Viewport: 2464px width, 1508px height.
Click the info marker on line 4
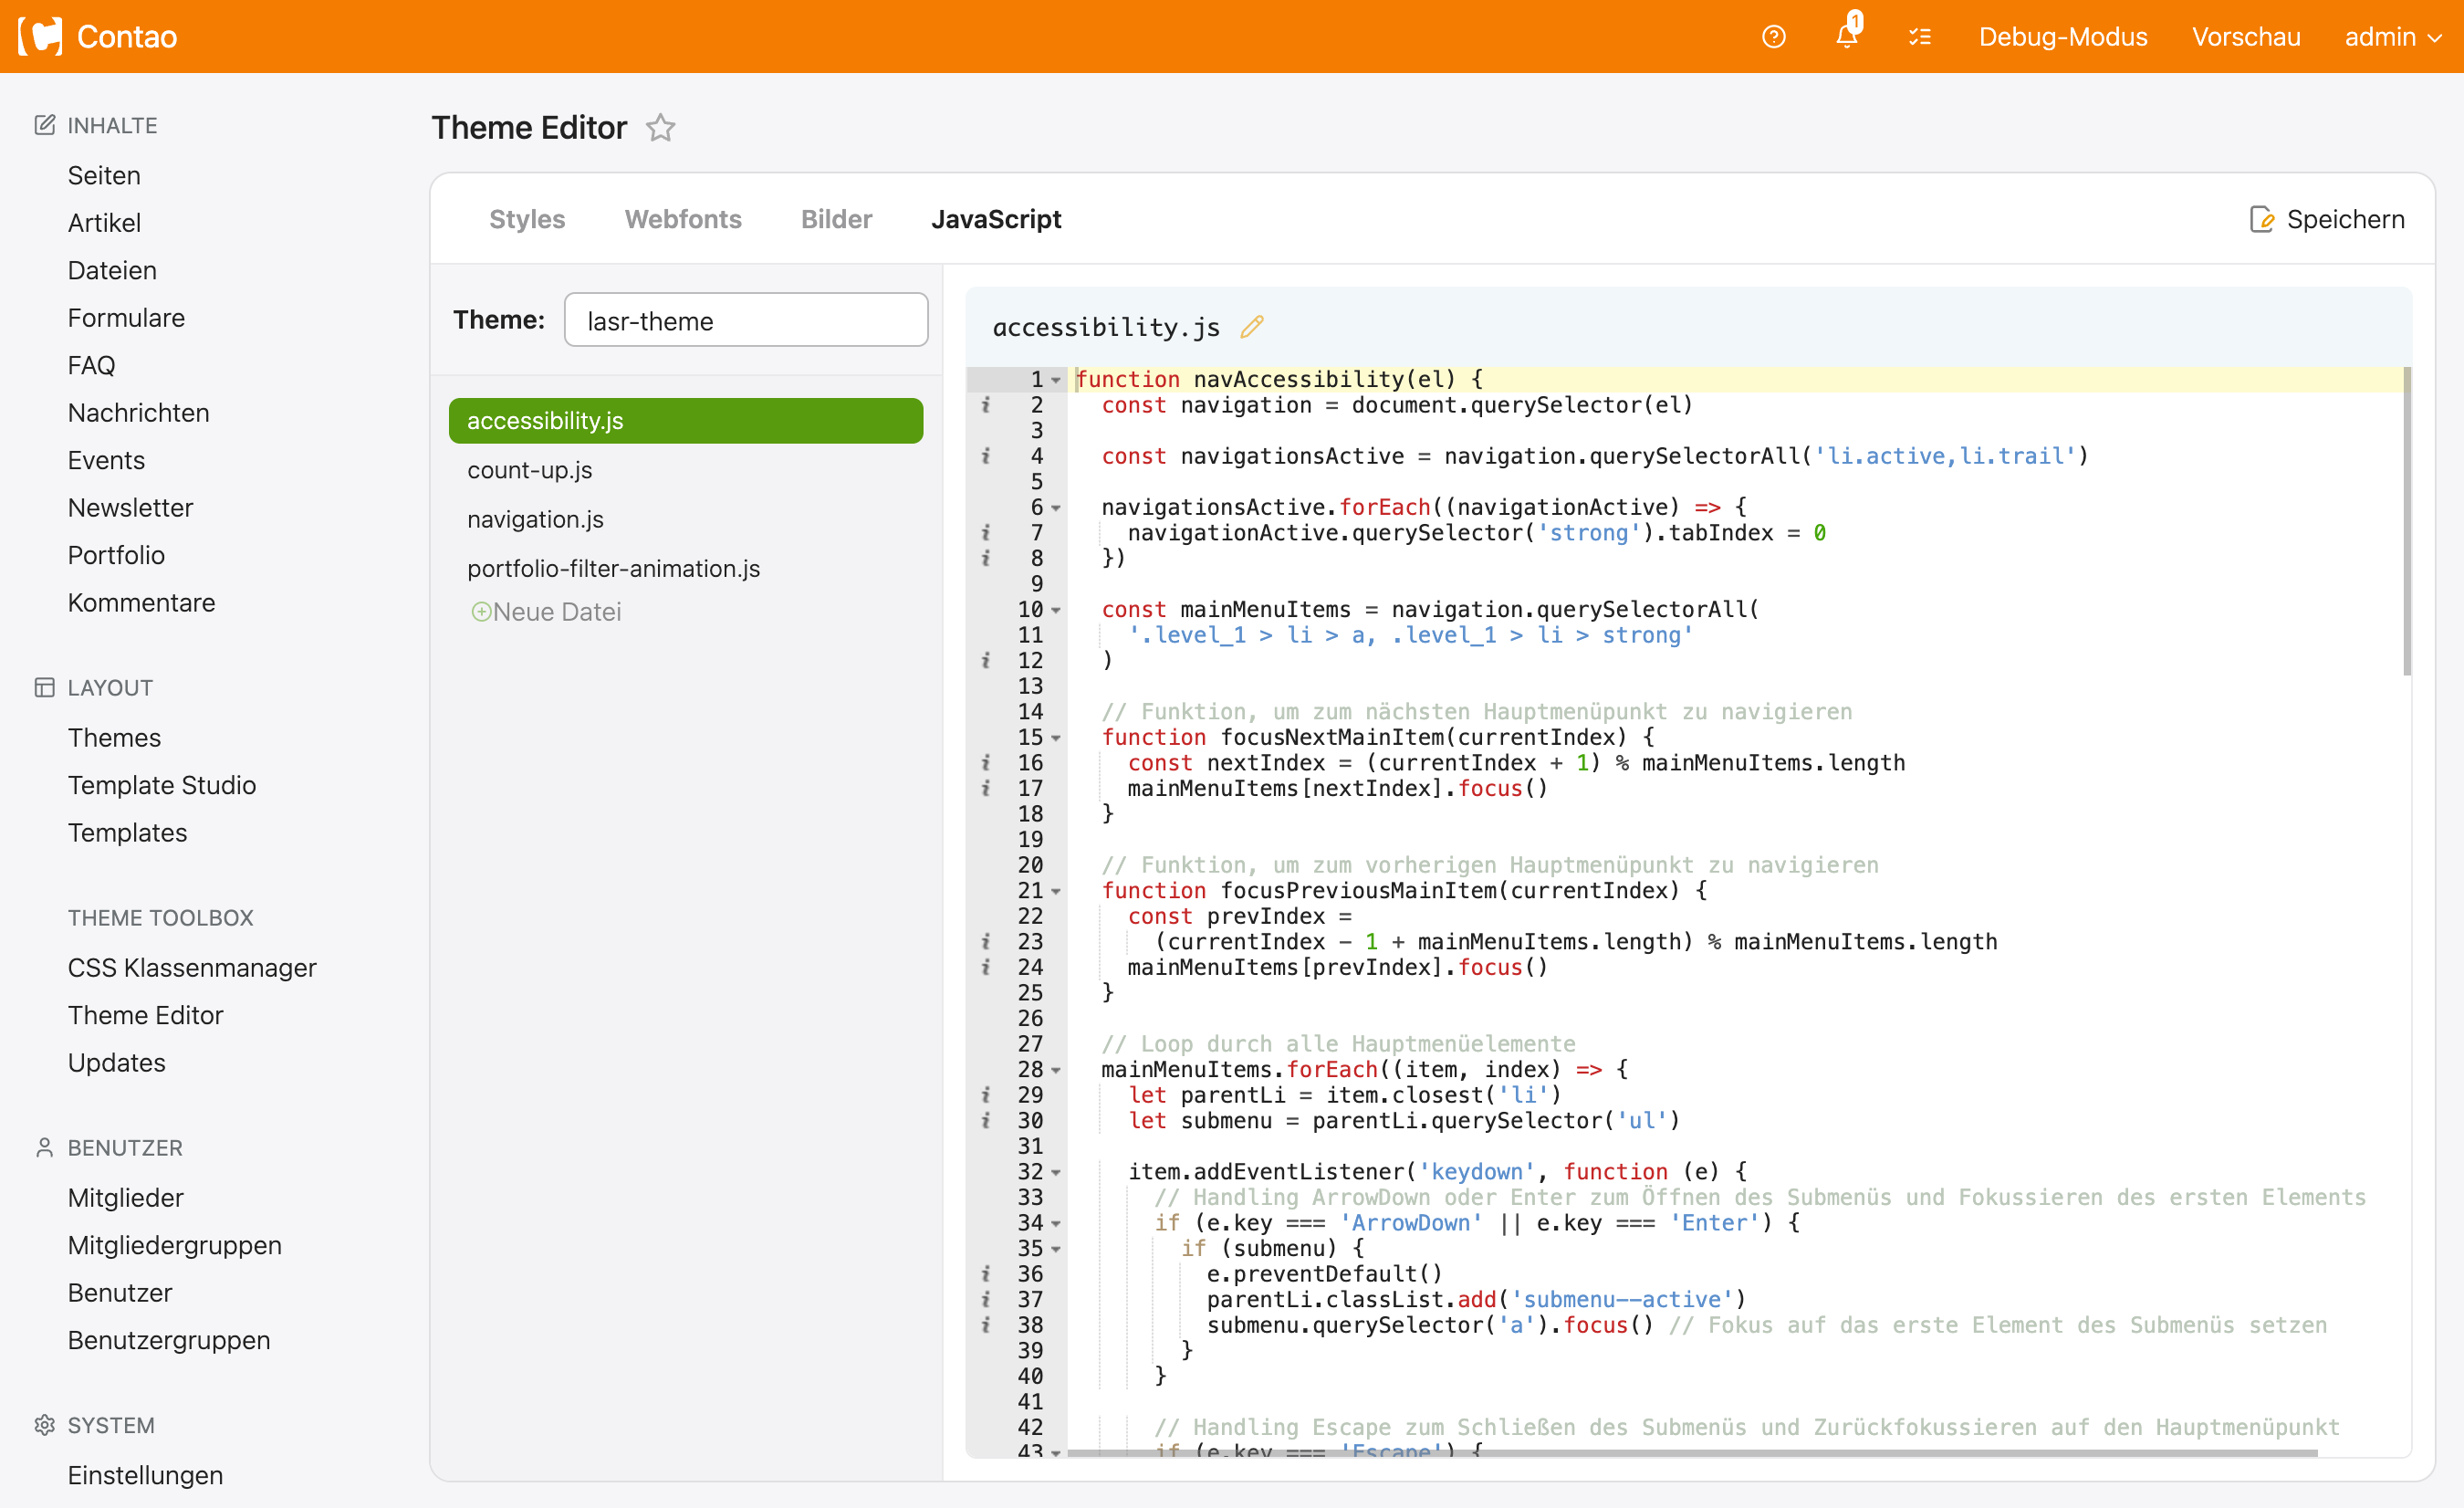click(986, 456)
